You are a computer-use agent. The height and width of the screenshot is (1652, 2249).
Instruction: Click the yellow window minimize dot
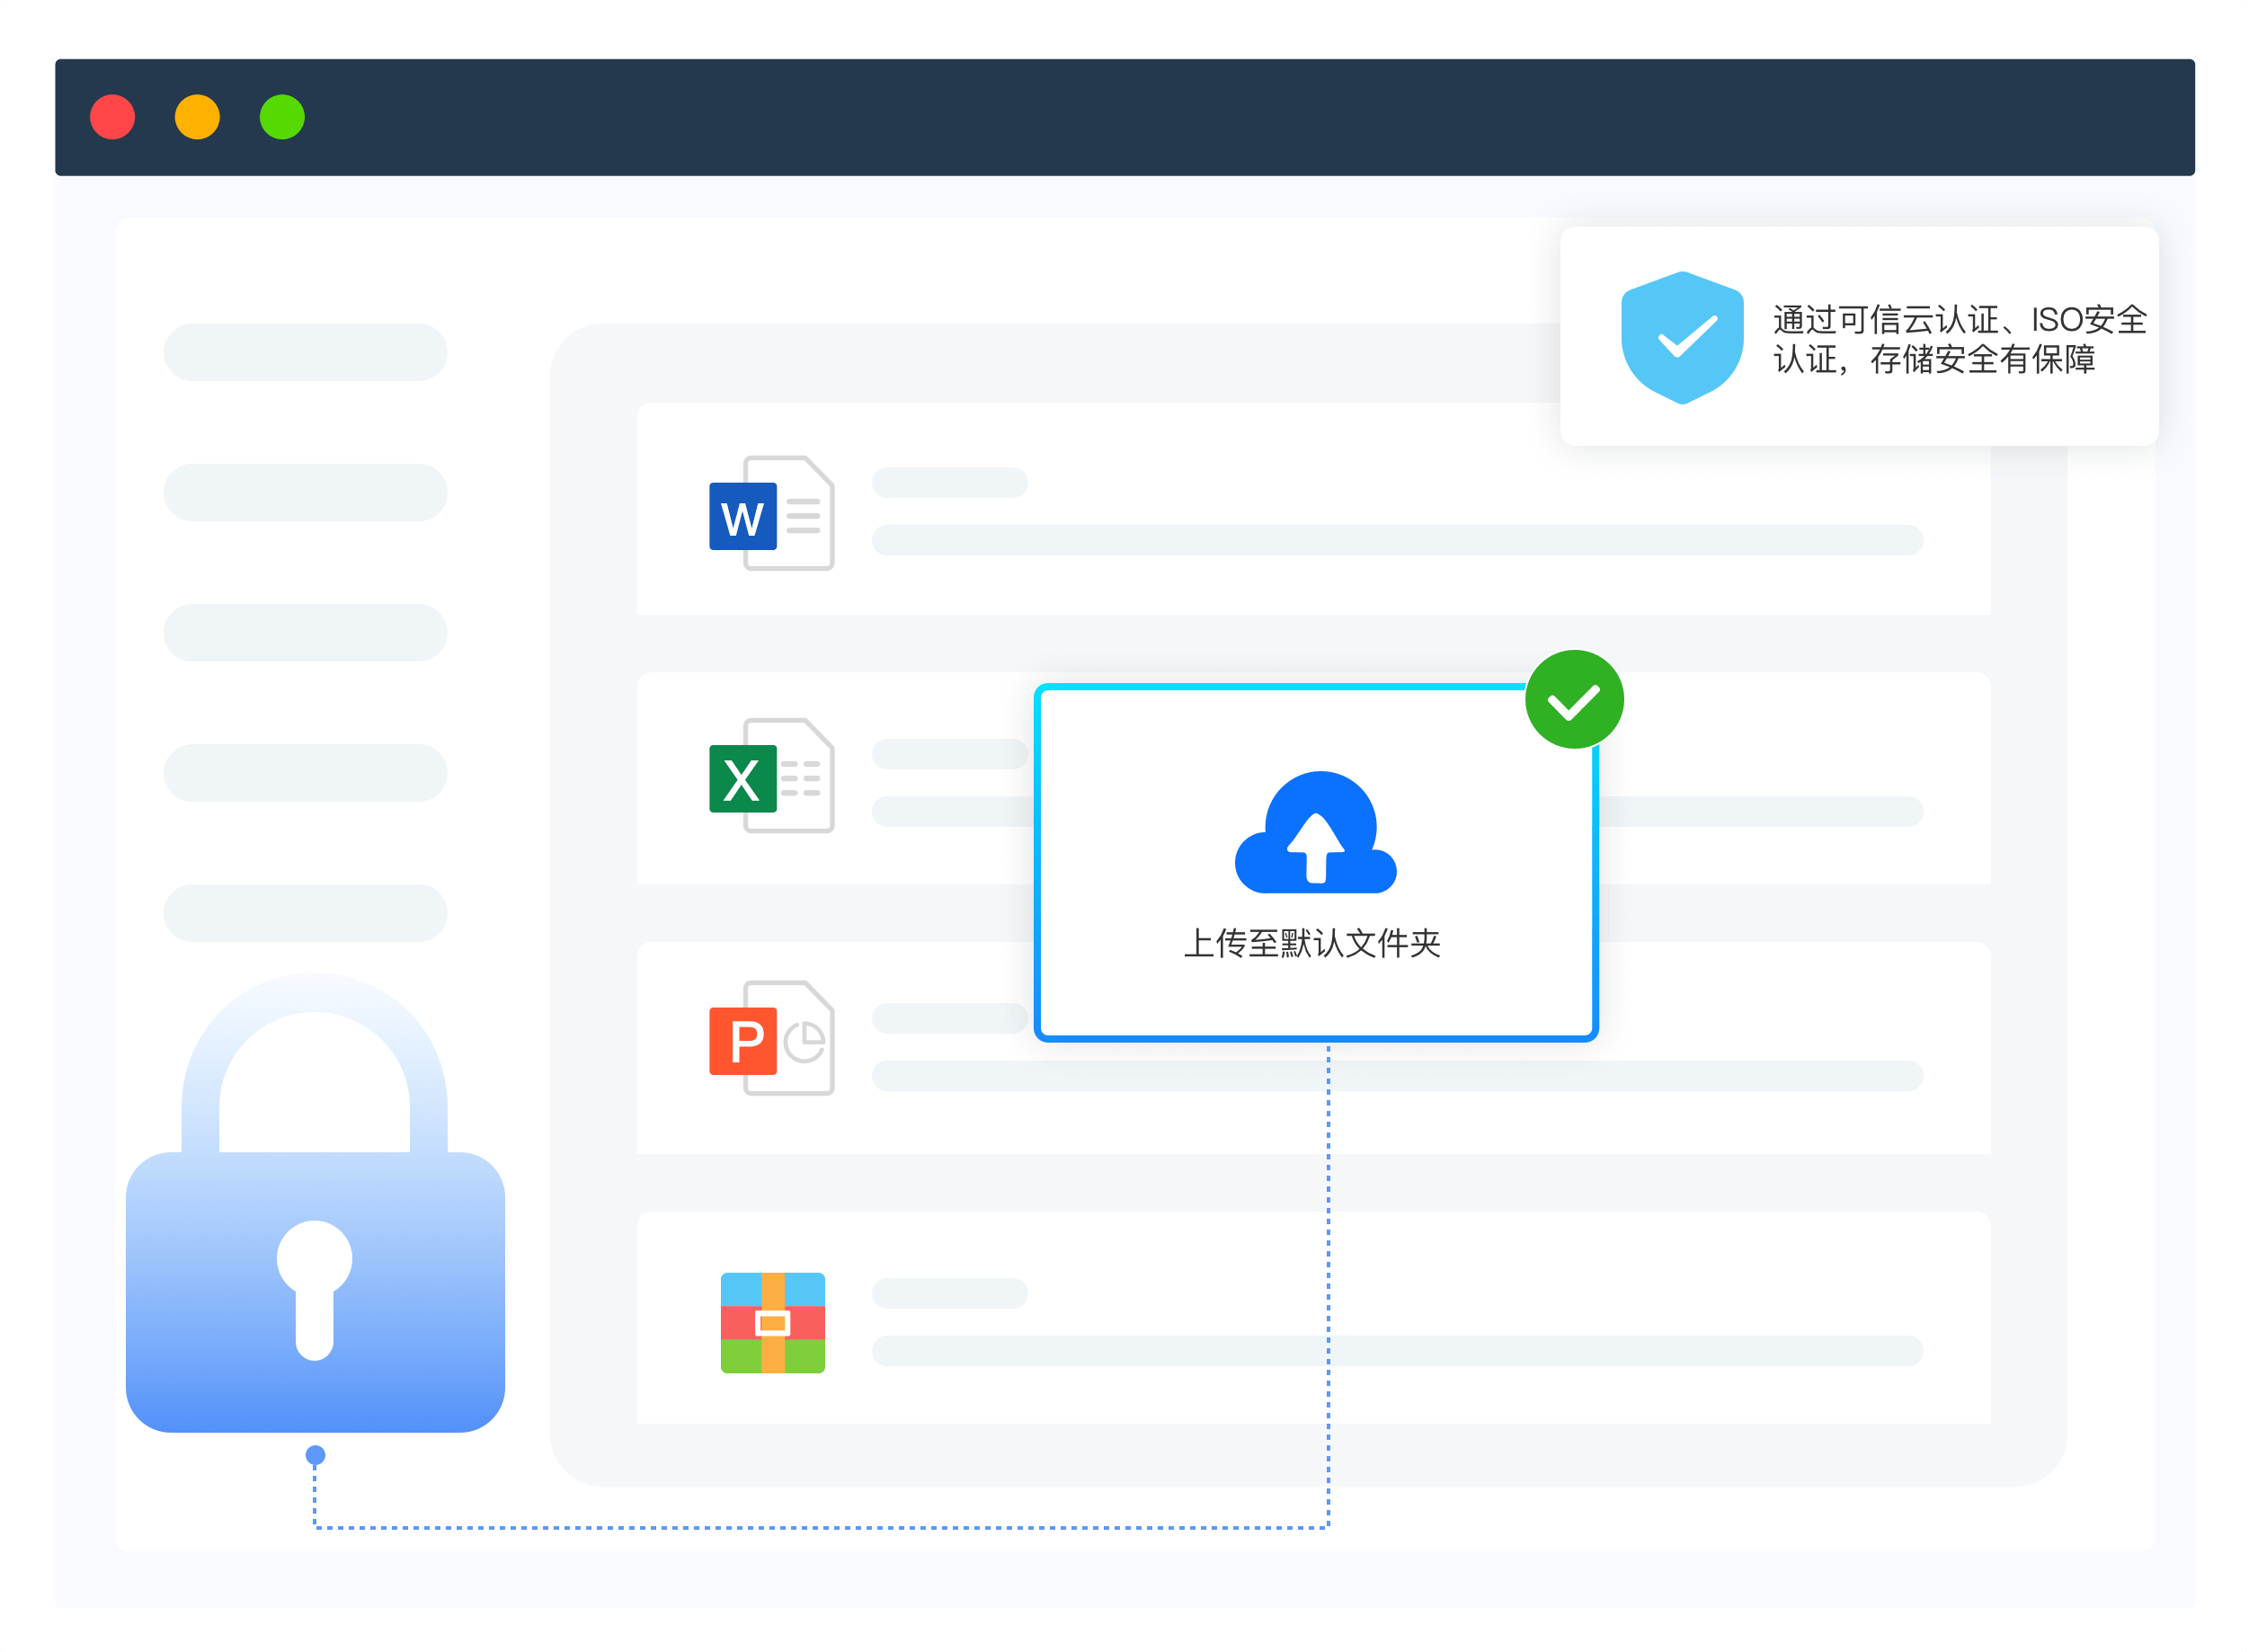tap(197, 117)
